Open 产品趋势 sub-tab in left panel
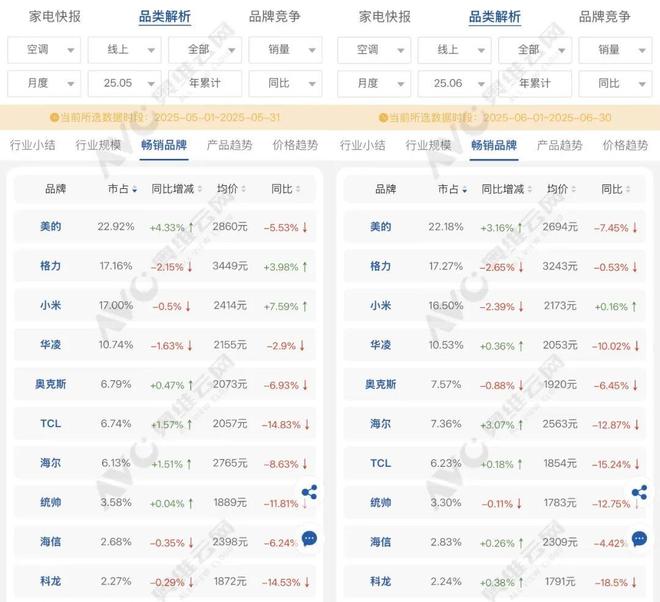The image size is (660, 602). click(229, 145)
